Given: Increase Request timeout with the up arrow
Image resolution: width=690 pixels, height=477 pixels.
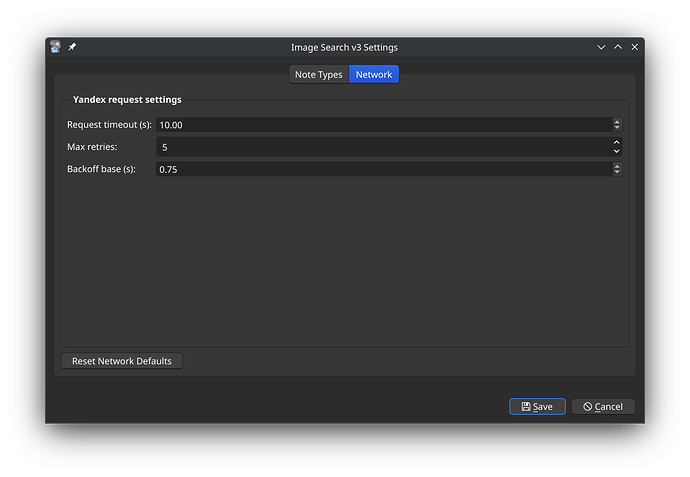Looking at the screenshot, I should 617,122.
